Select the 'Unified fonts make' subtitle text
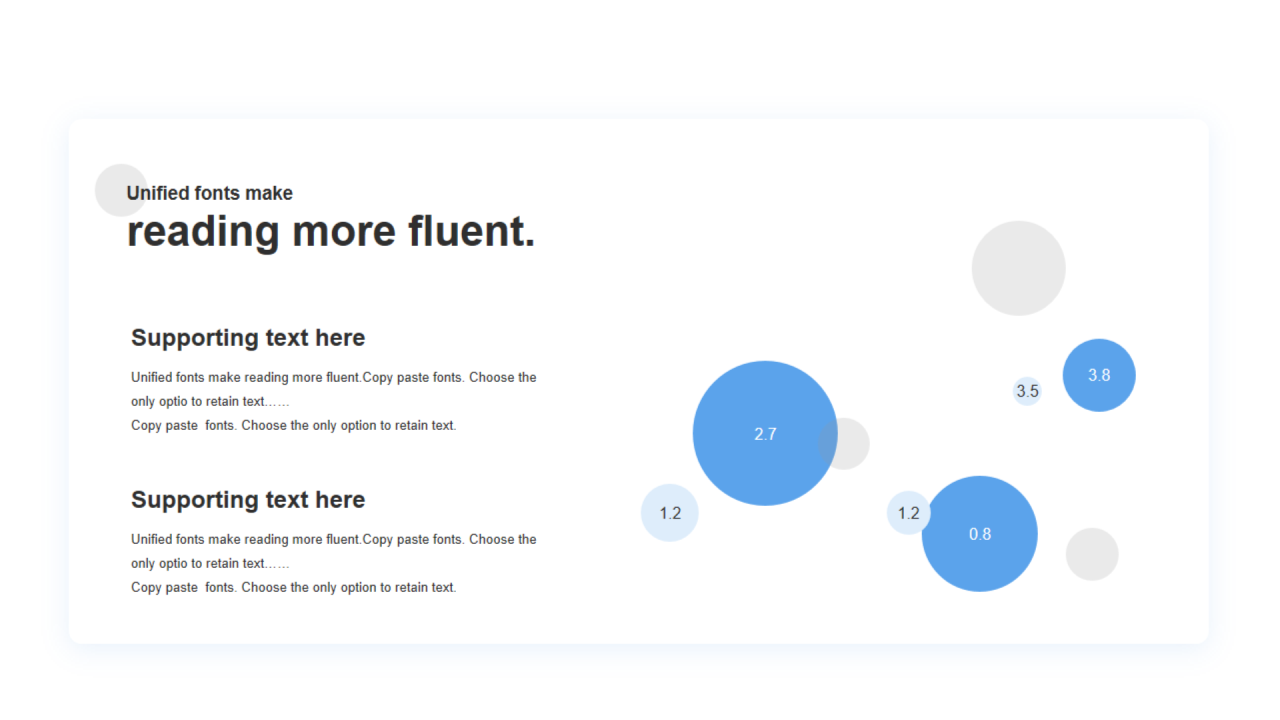The image size is (1280, 720). pyautogui.click(x=210, y=193)
